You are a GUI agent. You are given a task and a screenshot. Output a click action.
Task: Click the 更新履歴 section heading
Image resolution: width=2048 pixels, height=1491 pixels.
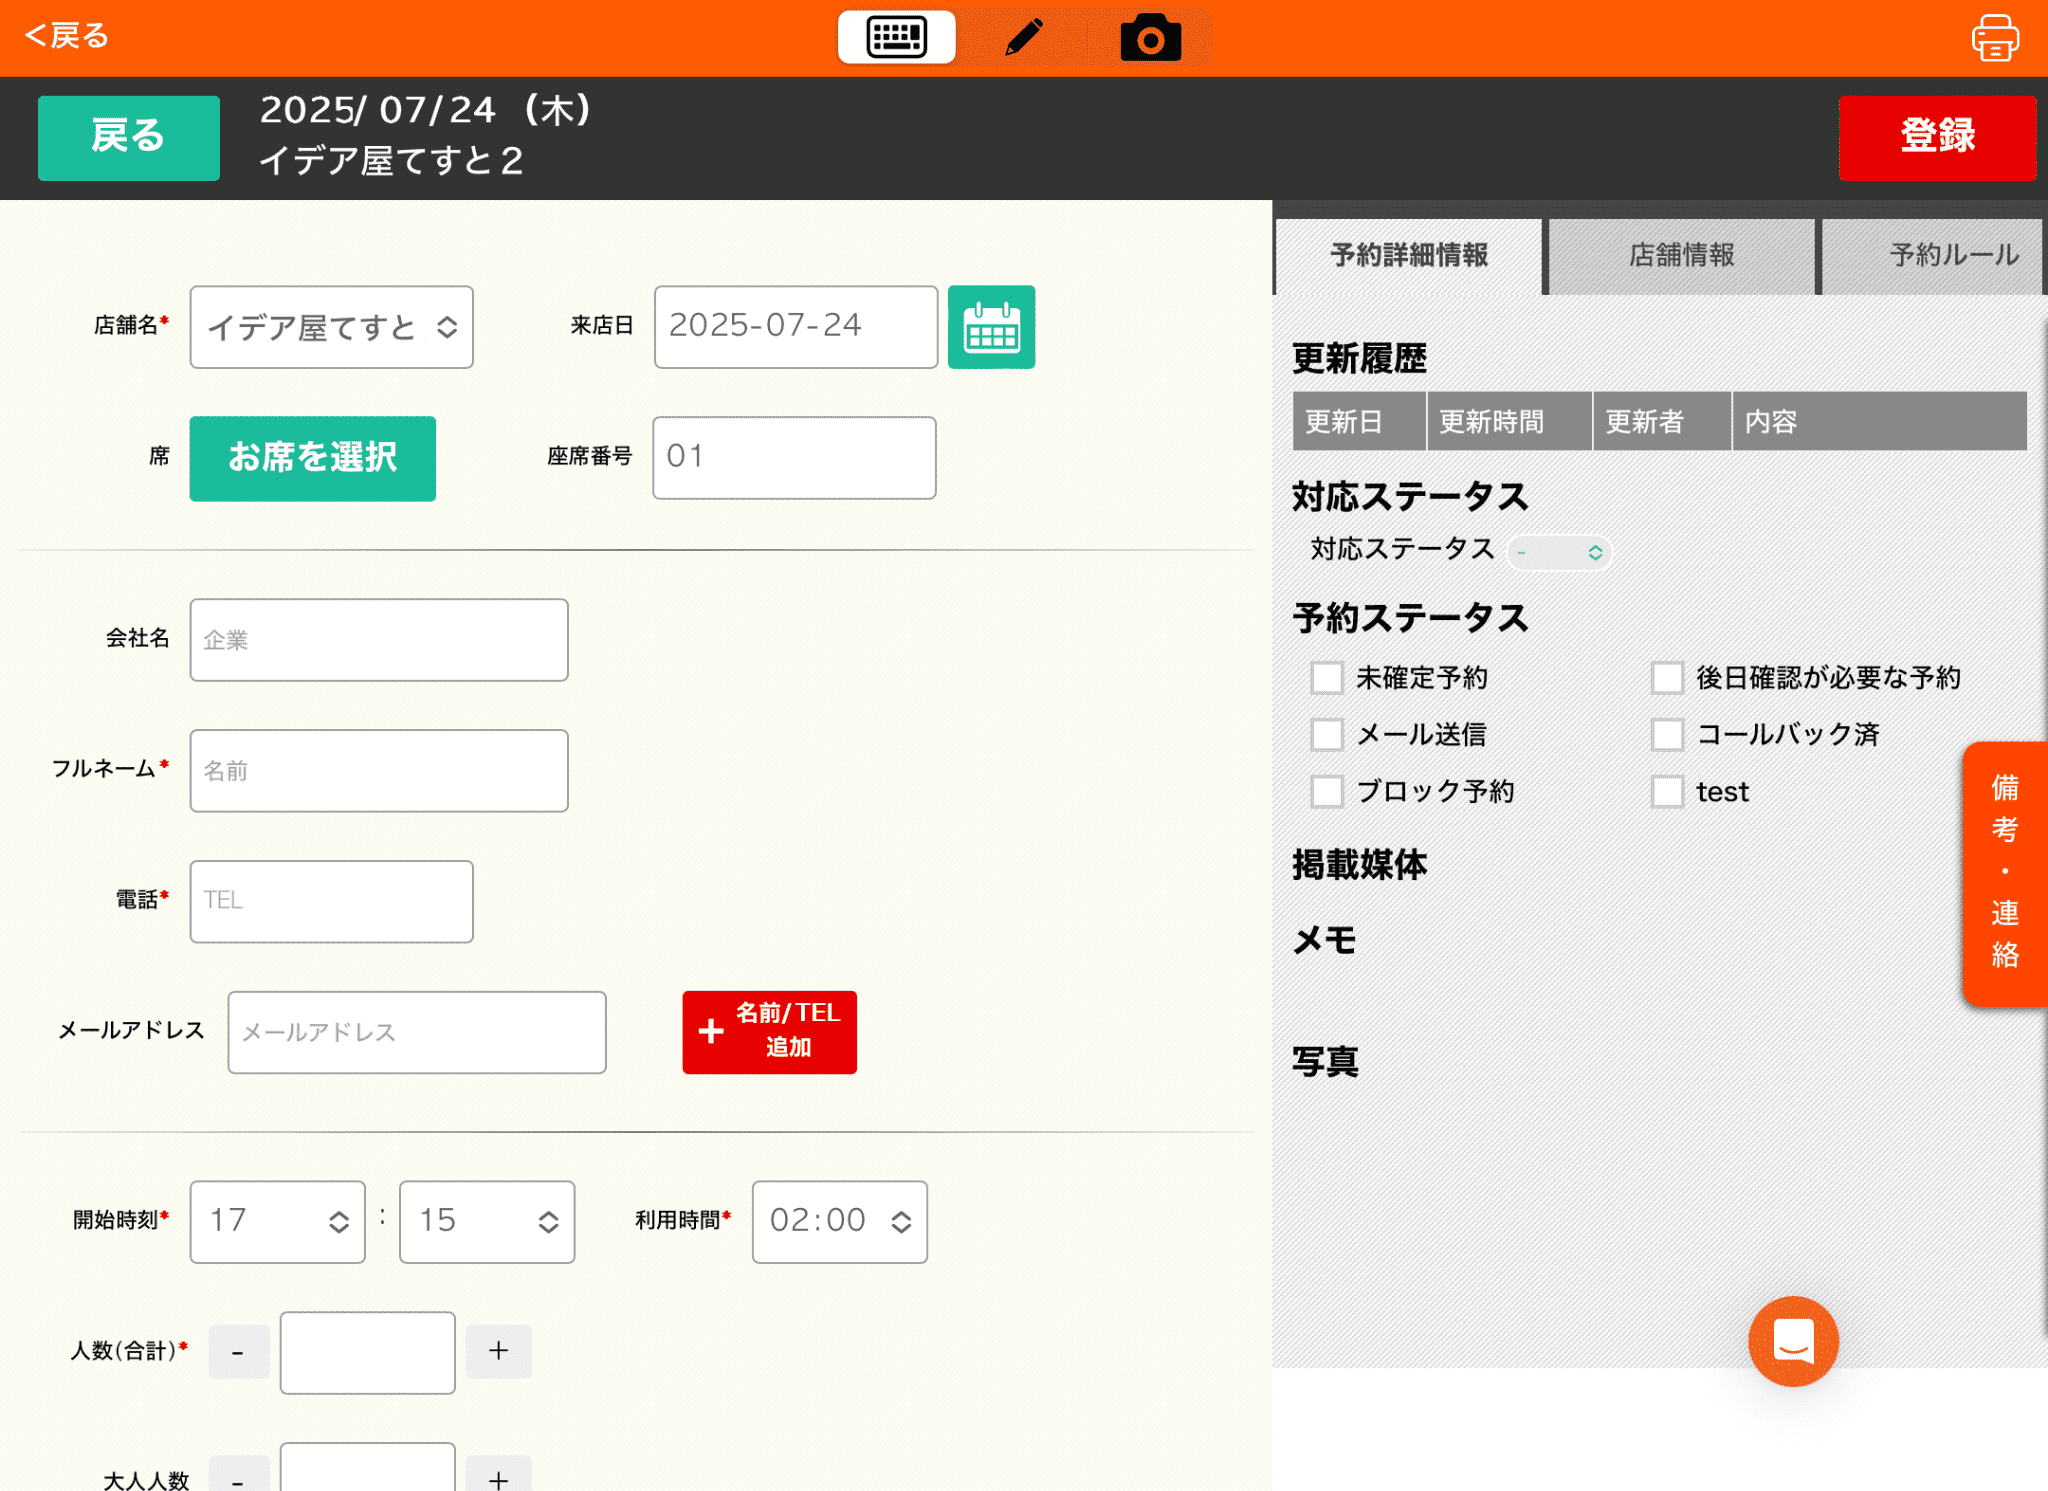(x=1359, y=358)
